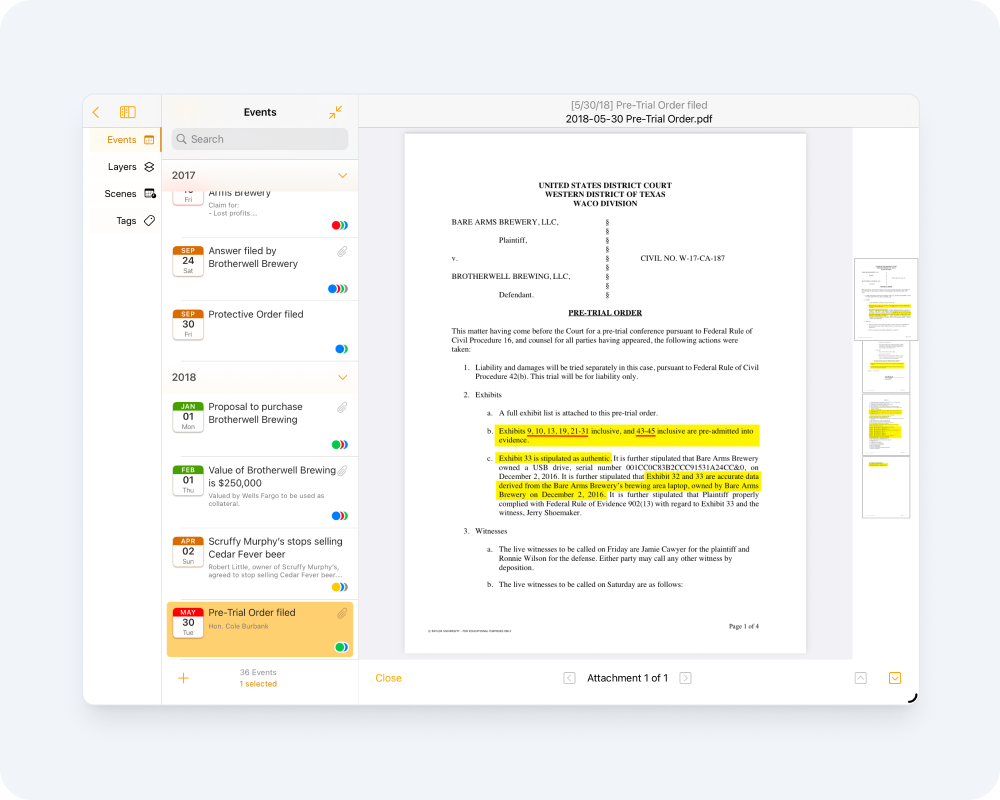Click layer dots on Pre-Trial Order event
This screenshot has width=1000, height=800.
[x=341, y=648]
